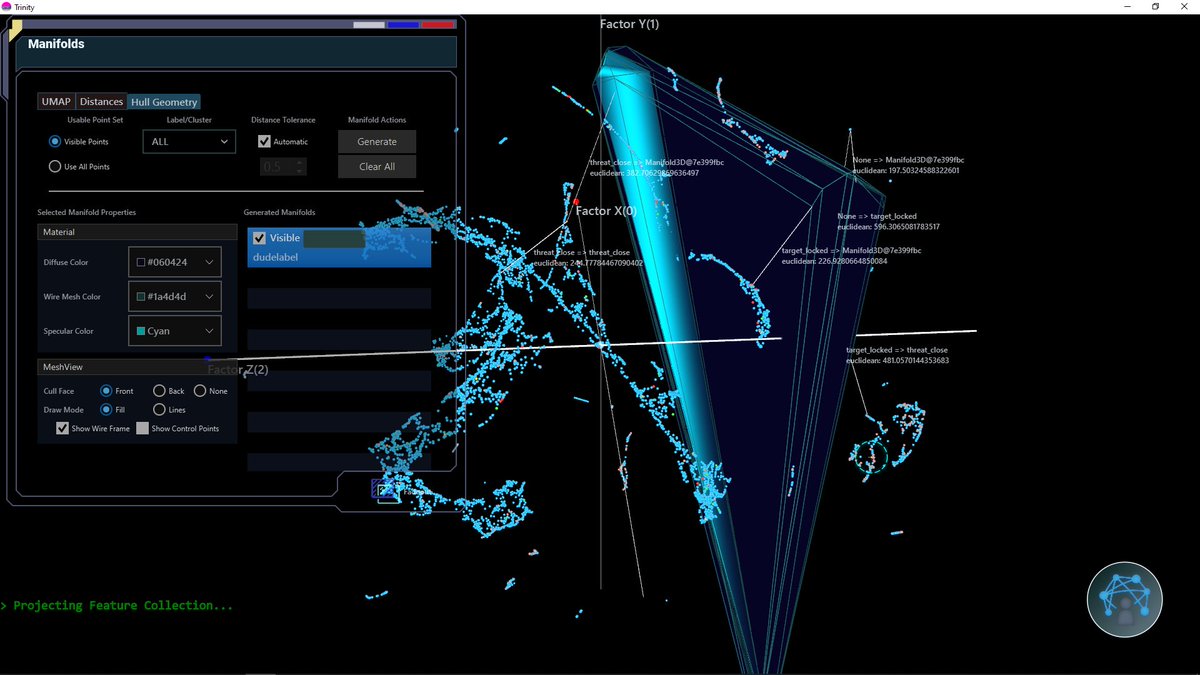This screenshot has width=1200, height=675.
Task: Click "threat_close => threat_close" distance label
Action: [581, 253]
